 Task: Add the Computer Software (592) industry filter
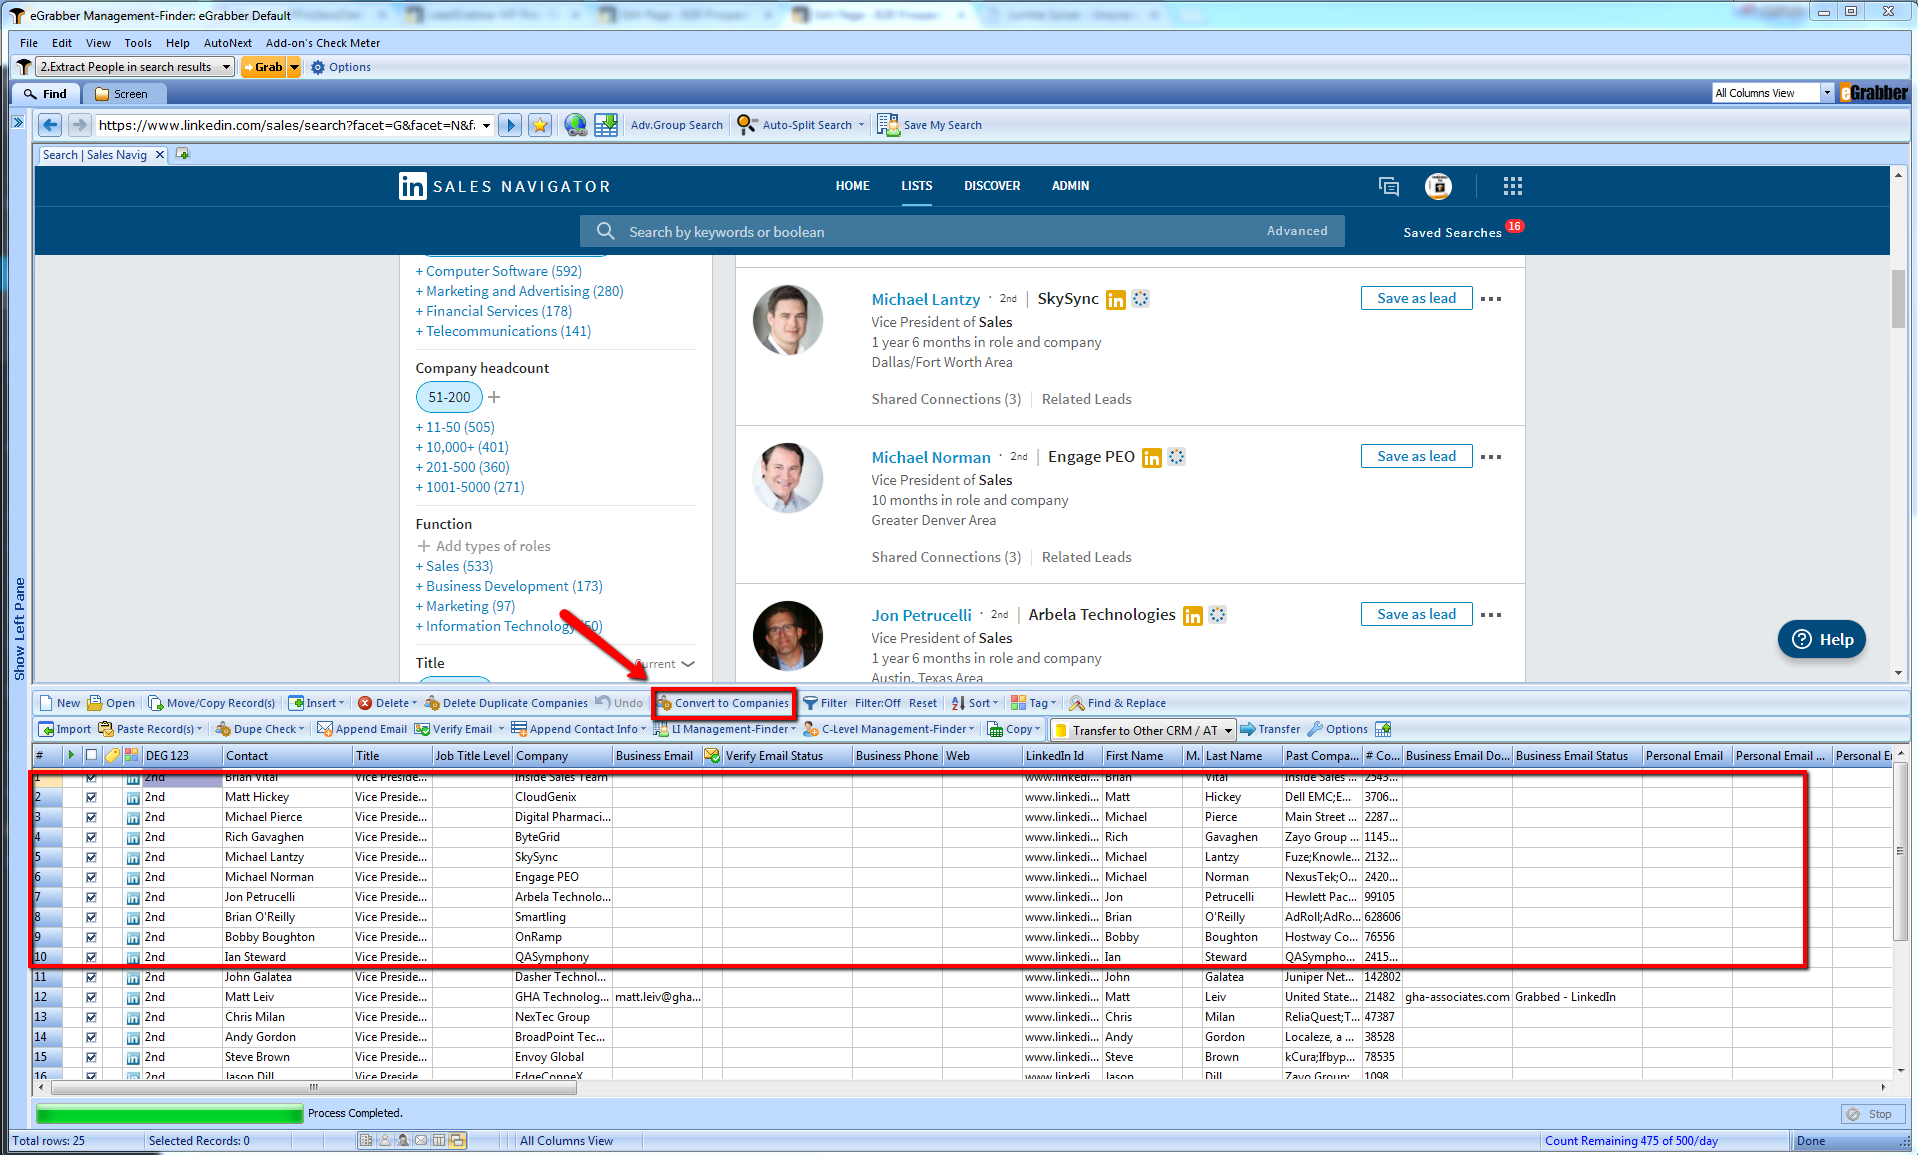pos(498,271)
